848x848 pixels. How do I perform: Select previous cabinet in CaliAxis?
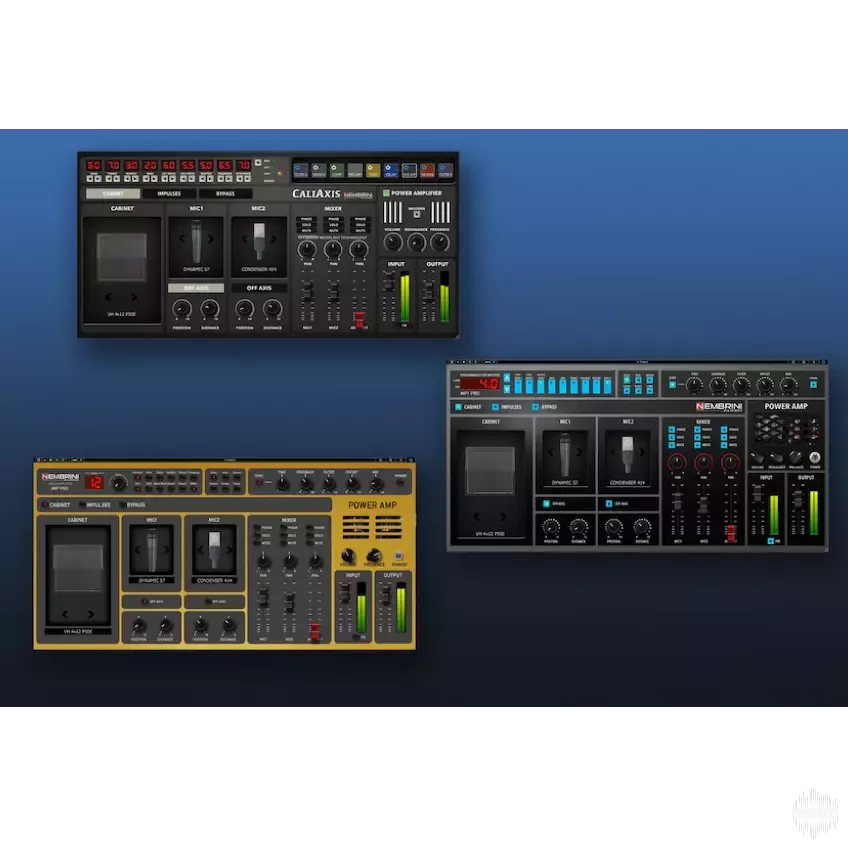[109, 297]
